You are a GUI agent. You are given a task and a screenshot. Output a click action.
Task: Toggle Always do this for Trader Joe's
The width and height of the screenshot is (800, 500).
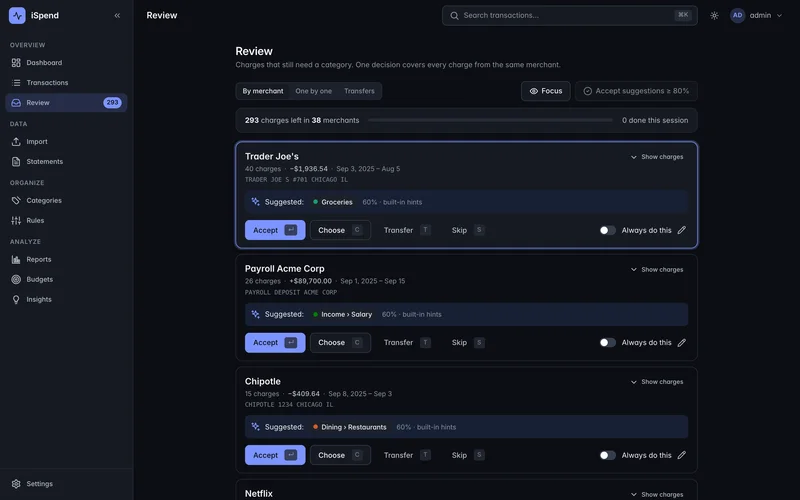(607, 231)
